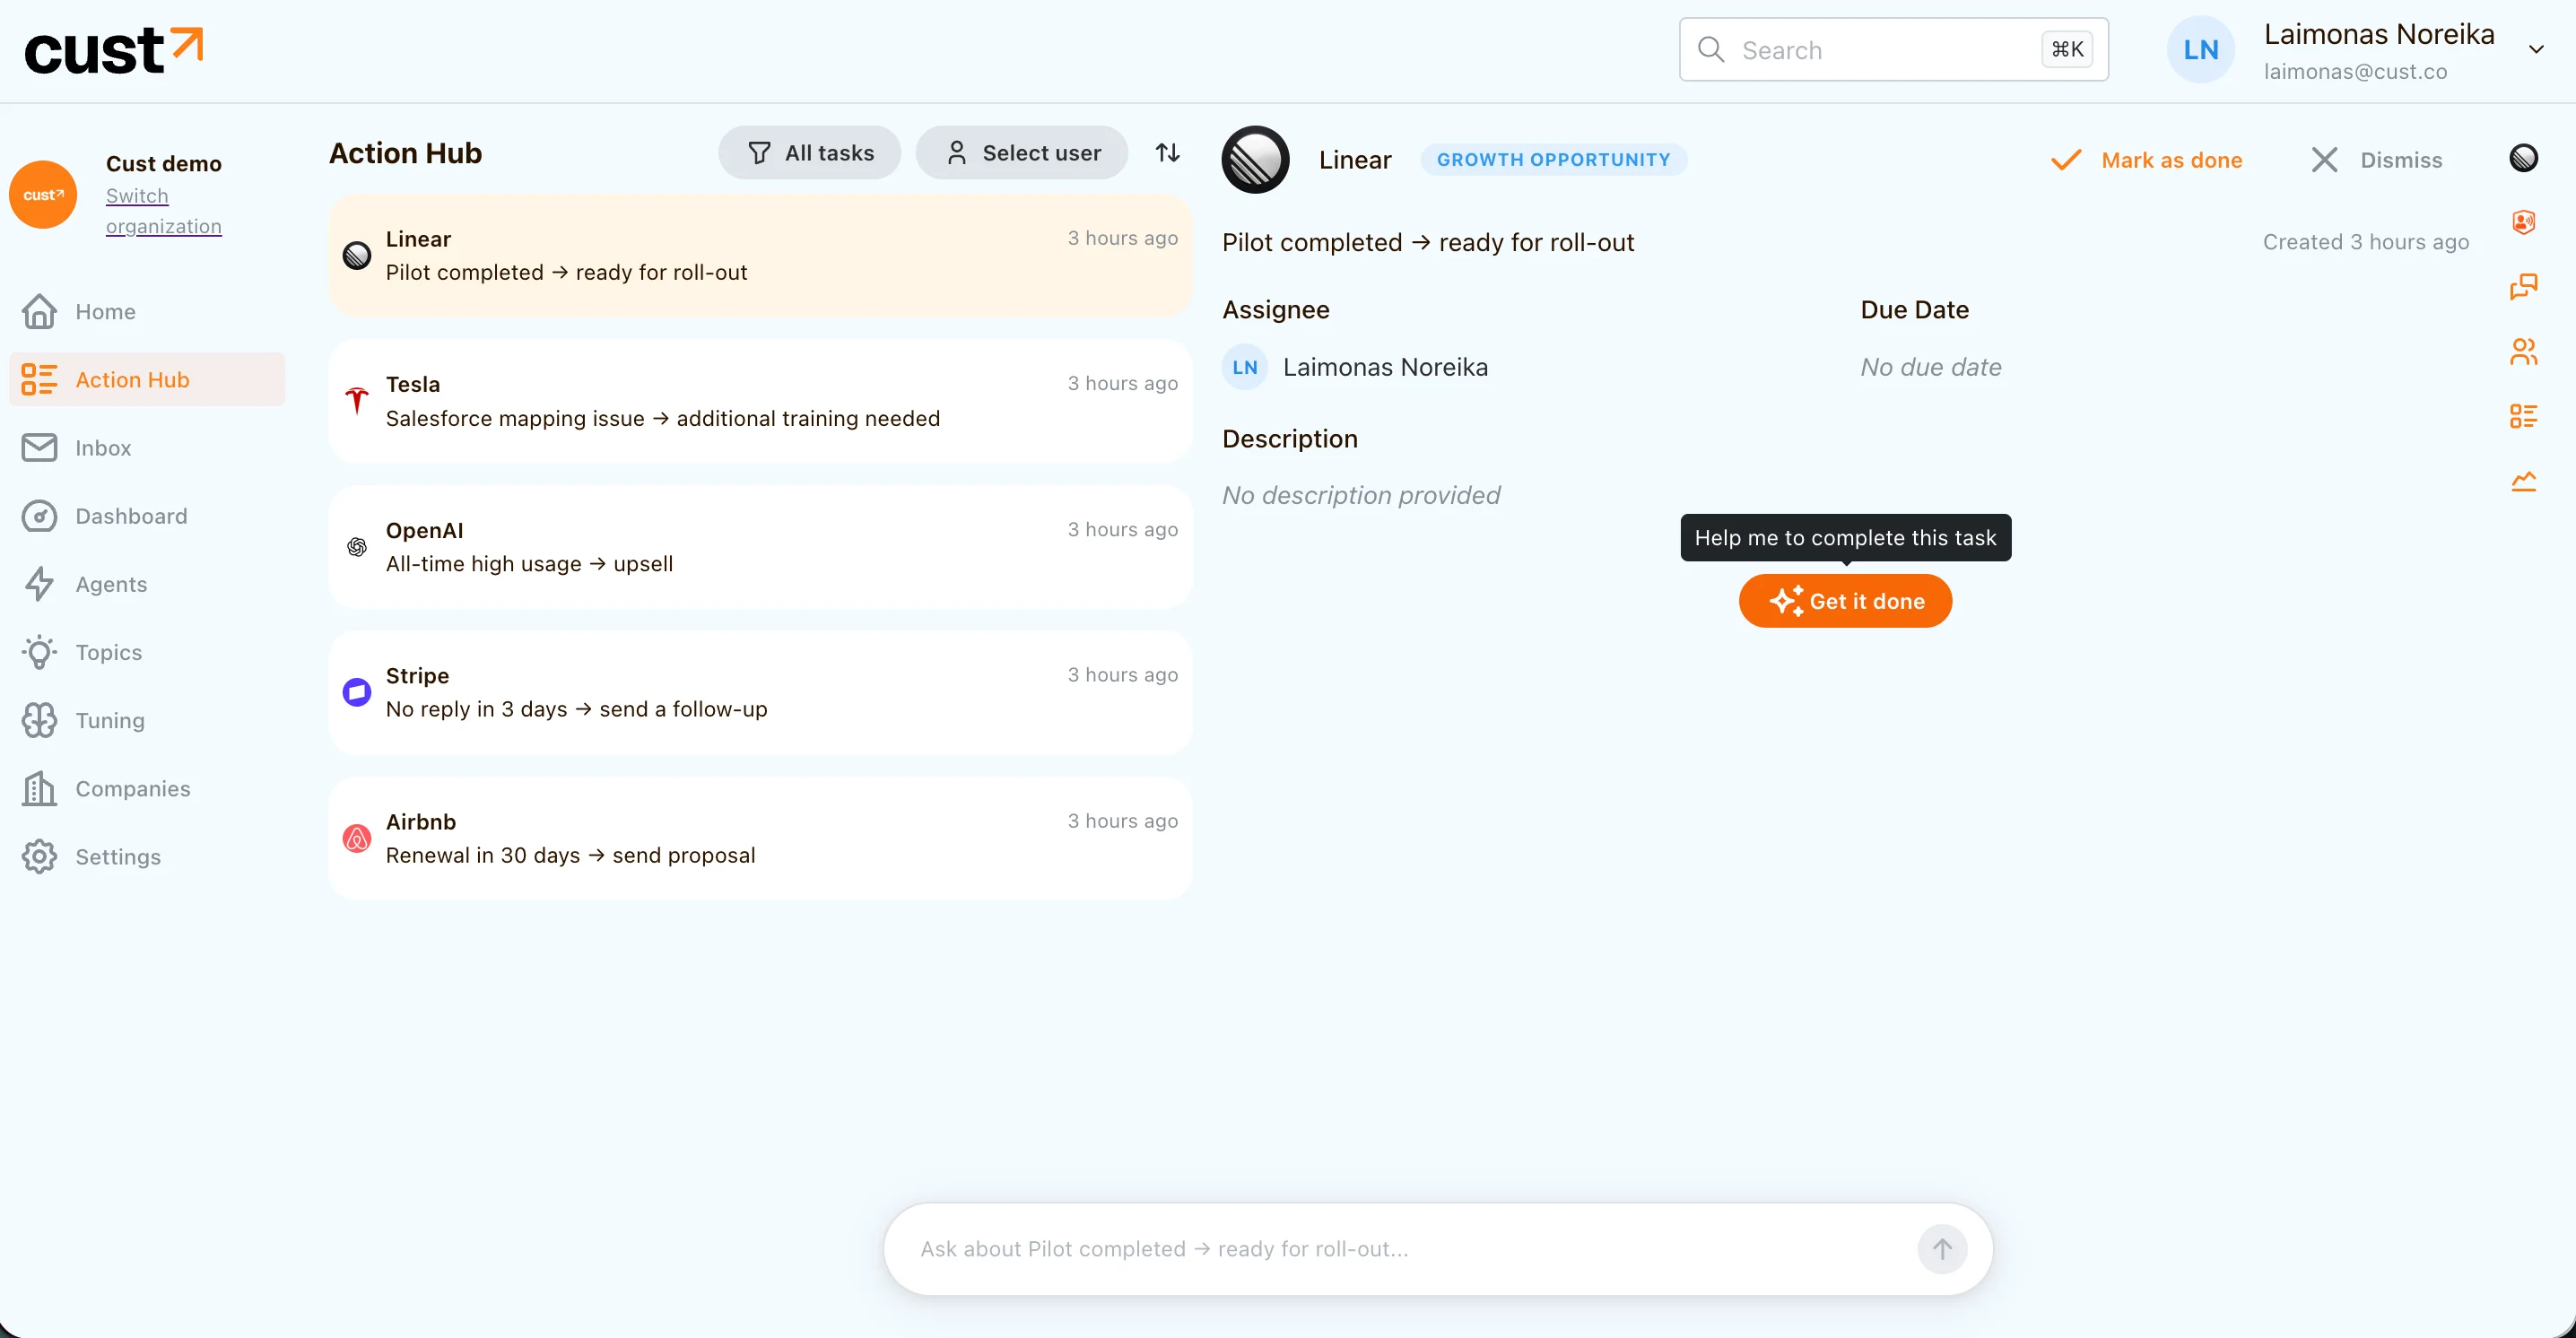Click the Created 3 hours ago text
This screenshot has height=1338, width=2576.
click(2366, 242)
